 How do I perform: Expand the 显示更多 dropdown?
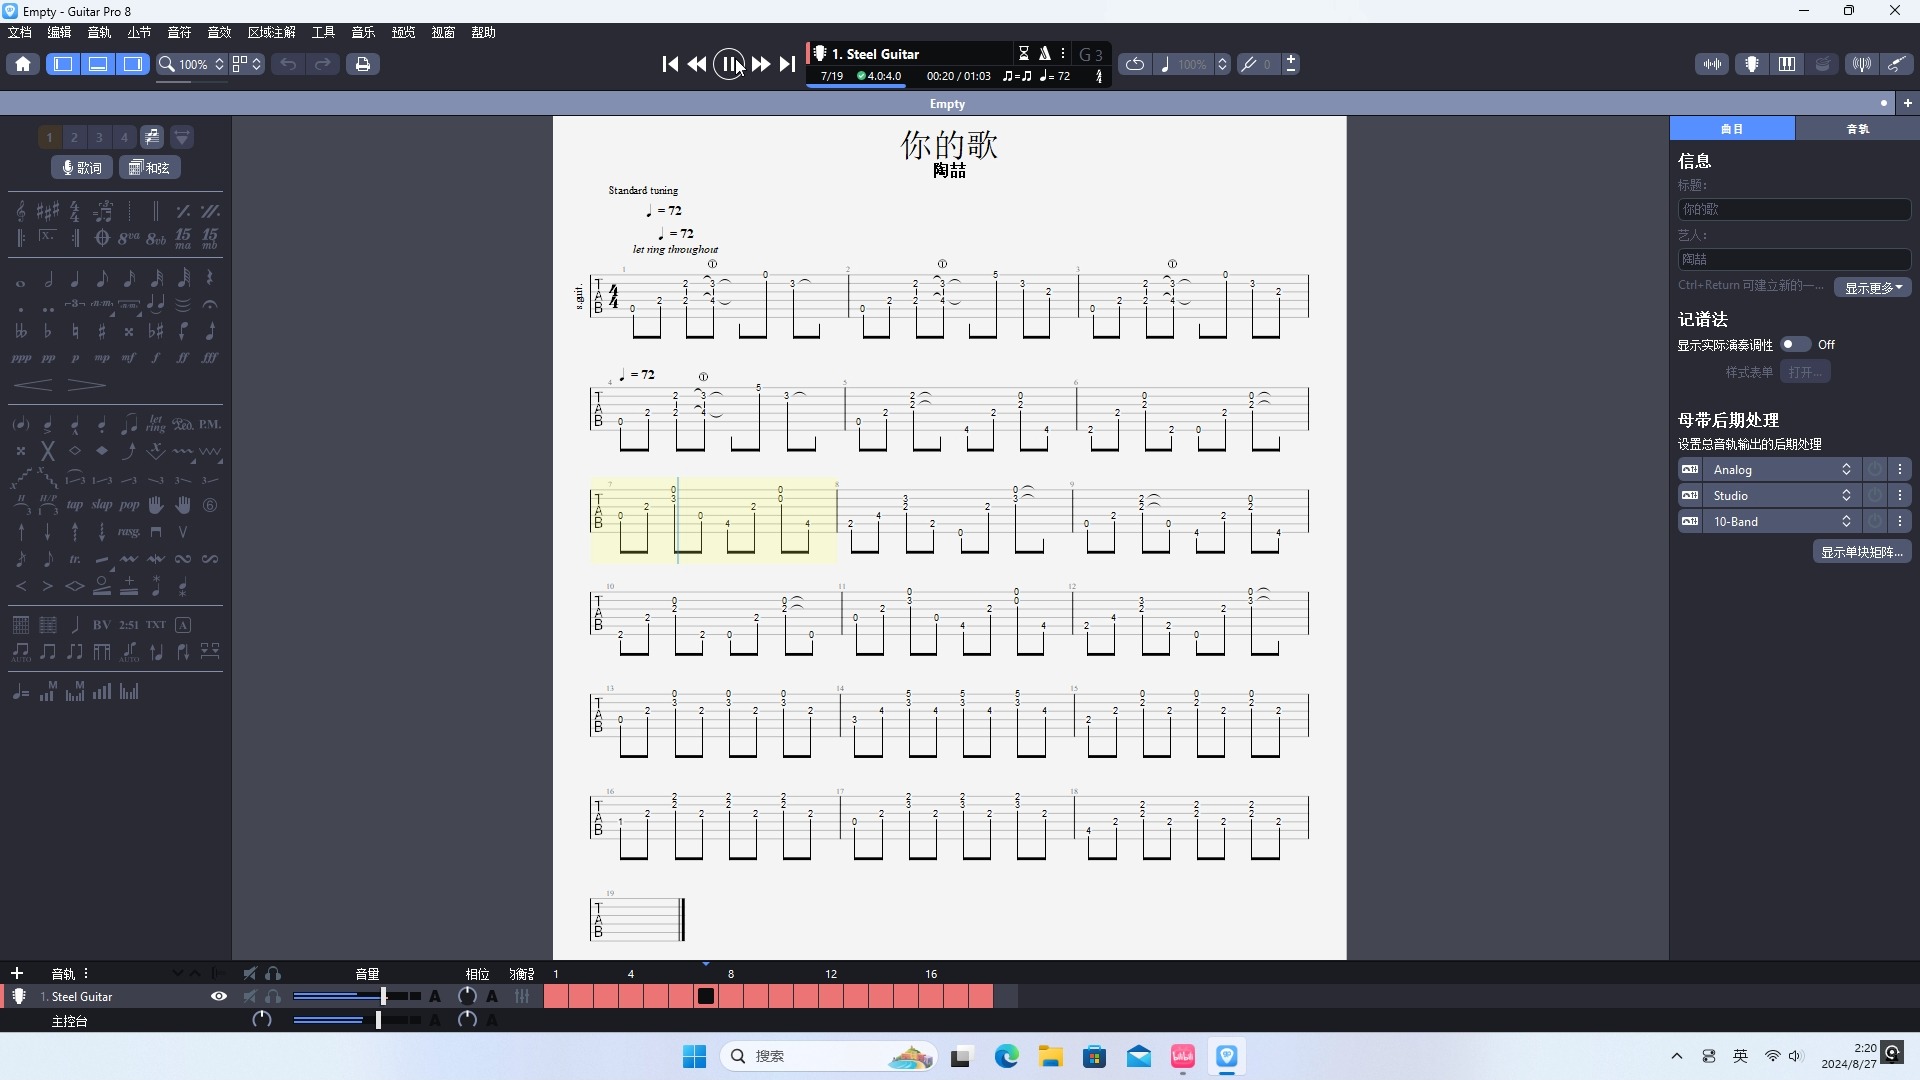(1873, 287)
